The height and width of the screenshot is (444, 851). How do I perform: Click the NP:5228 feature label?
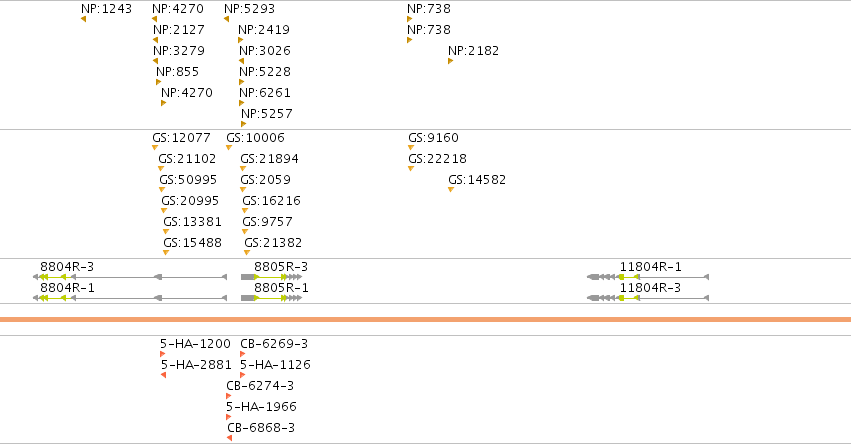point(265,72)
